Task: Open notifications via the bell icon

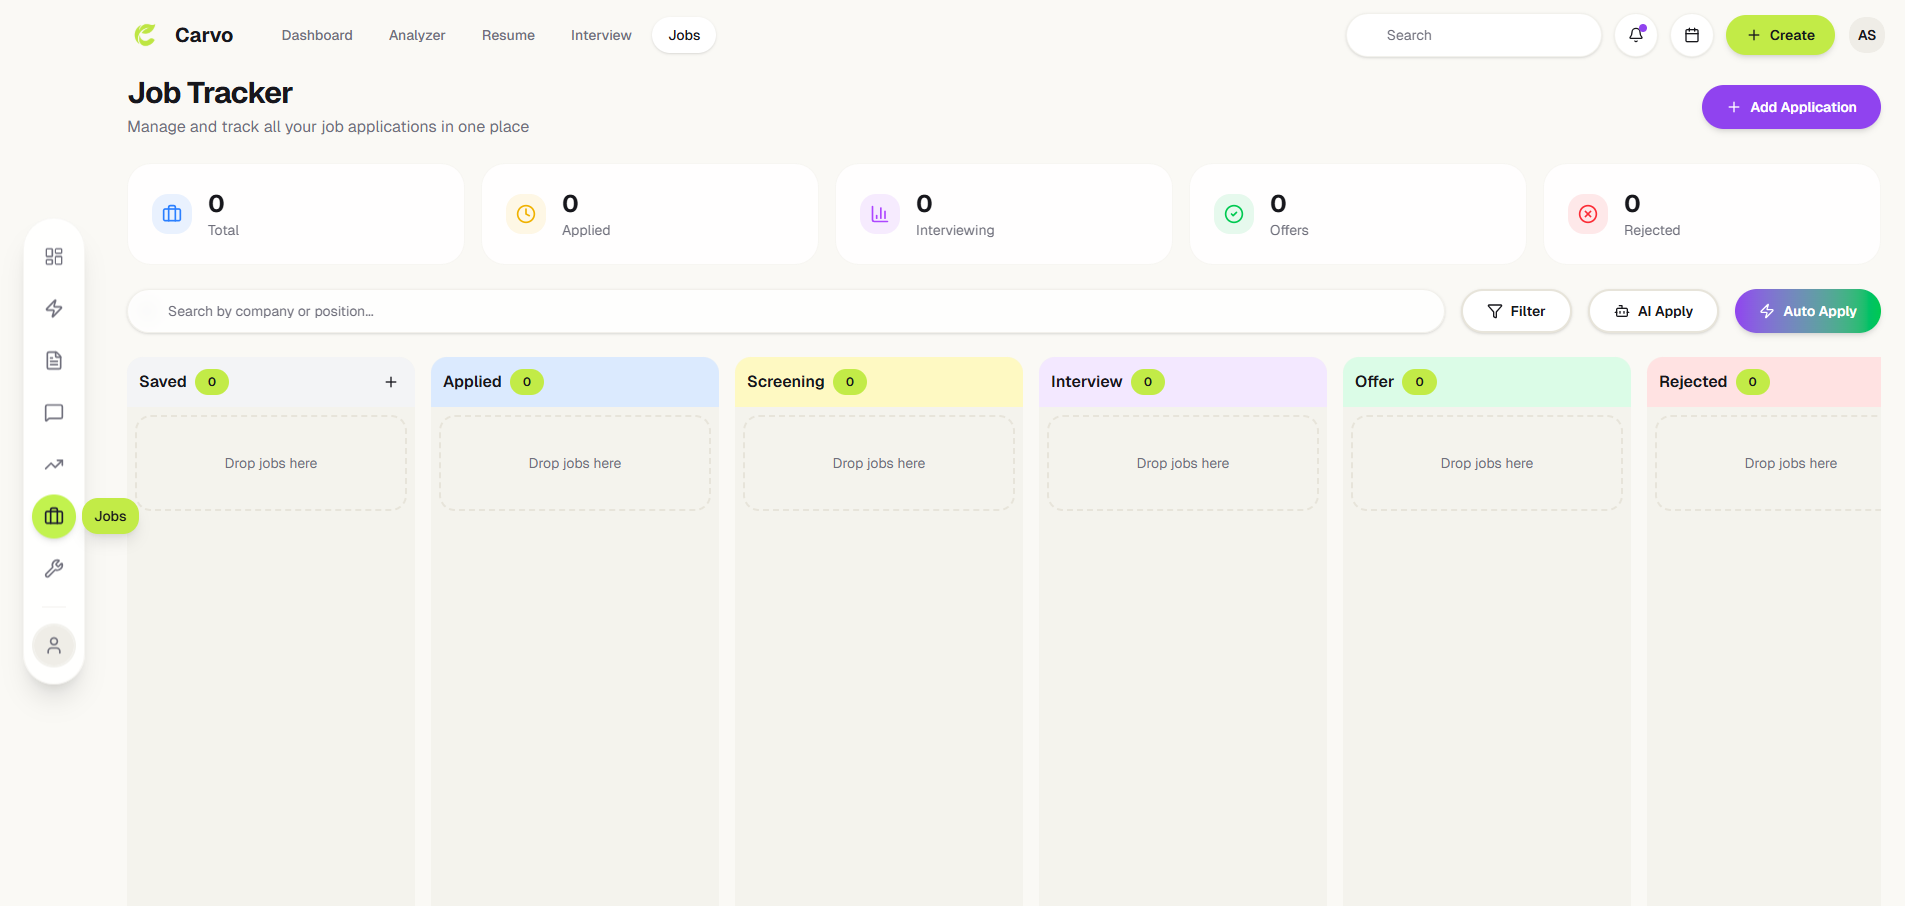Action: tap(1636, 34)
